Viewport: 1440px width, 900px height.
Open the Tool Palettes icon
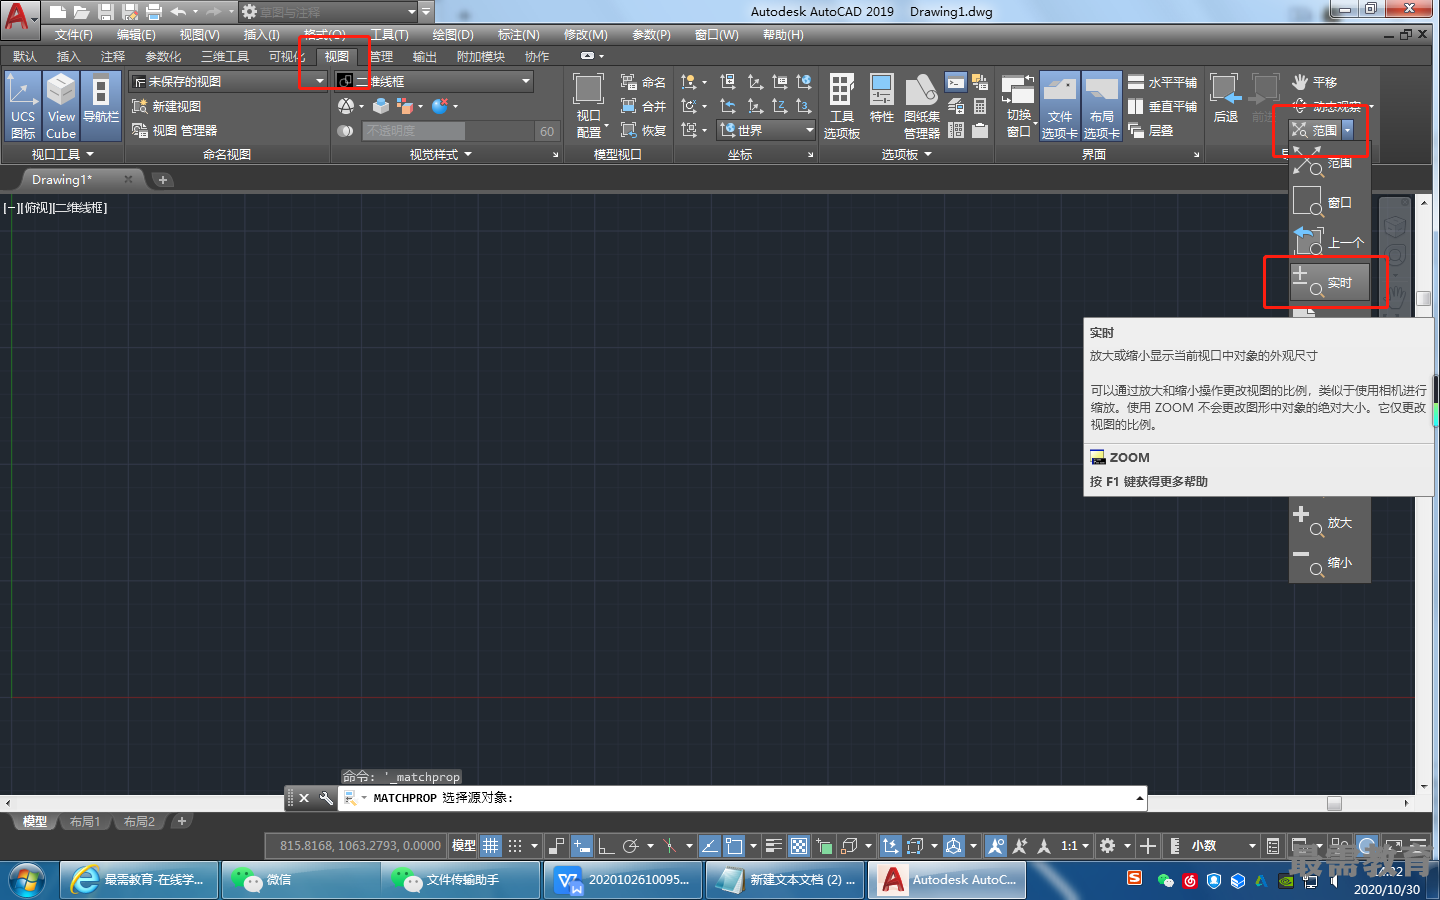842,106
